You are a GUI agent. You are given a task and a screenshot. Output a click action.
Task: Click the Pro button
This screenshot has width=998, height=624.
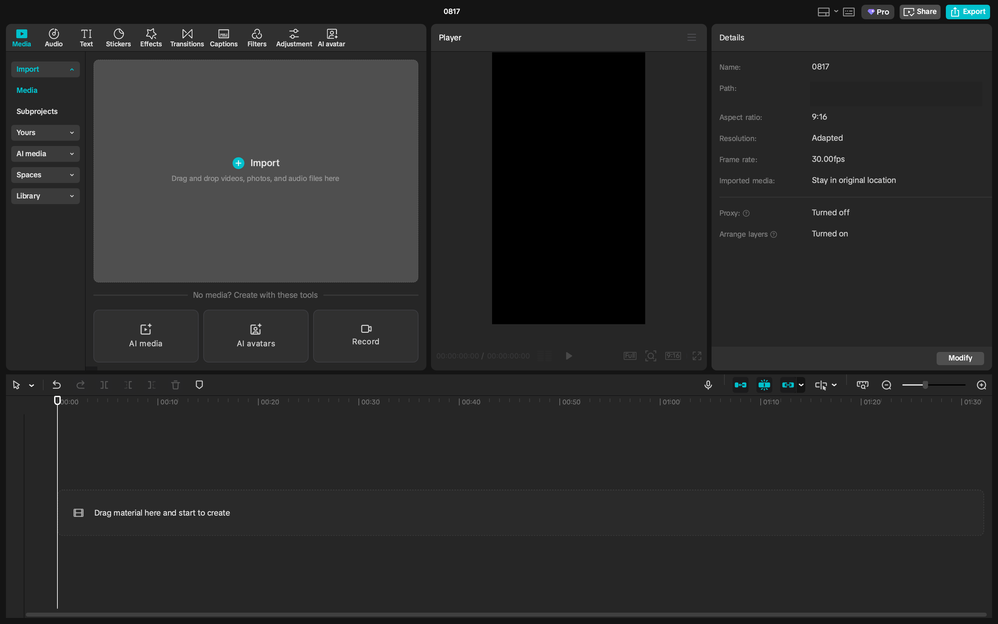[878, 11]
